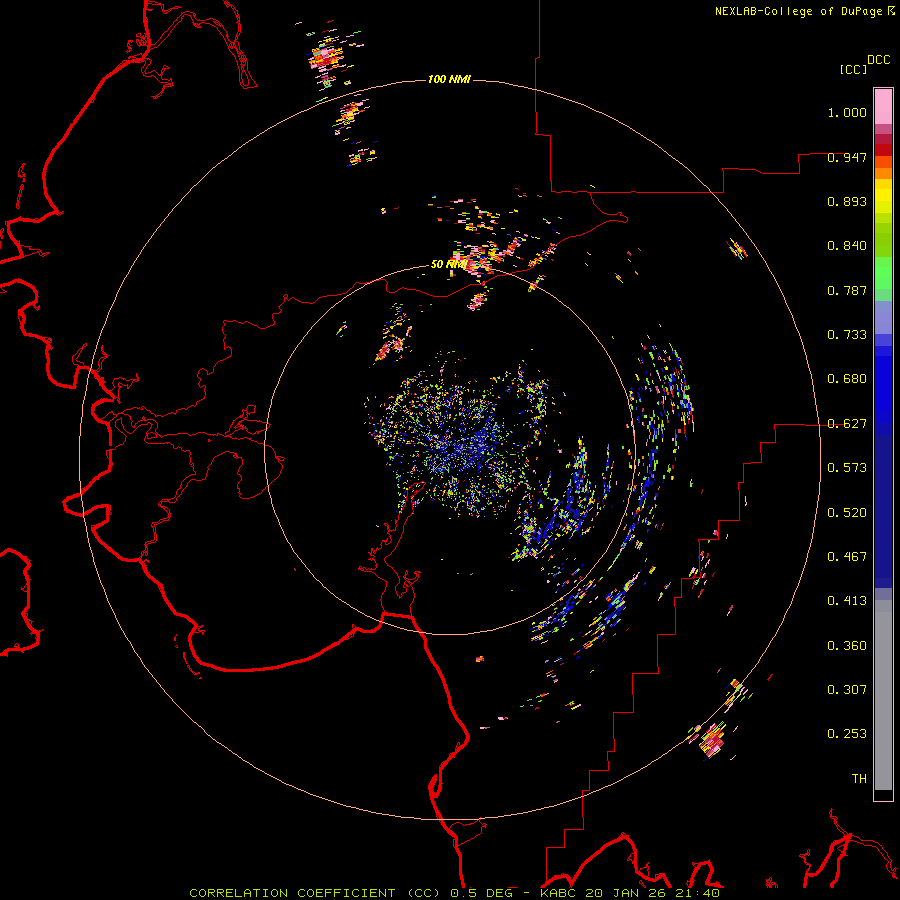Click the DCC label above the color bar
The image size is (900, 900).
pos(878,60)
